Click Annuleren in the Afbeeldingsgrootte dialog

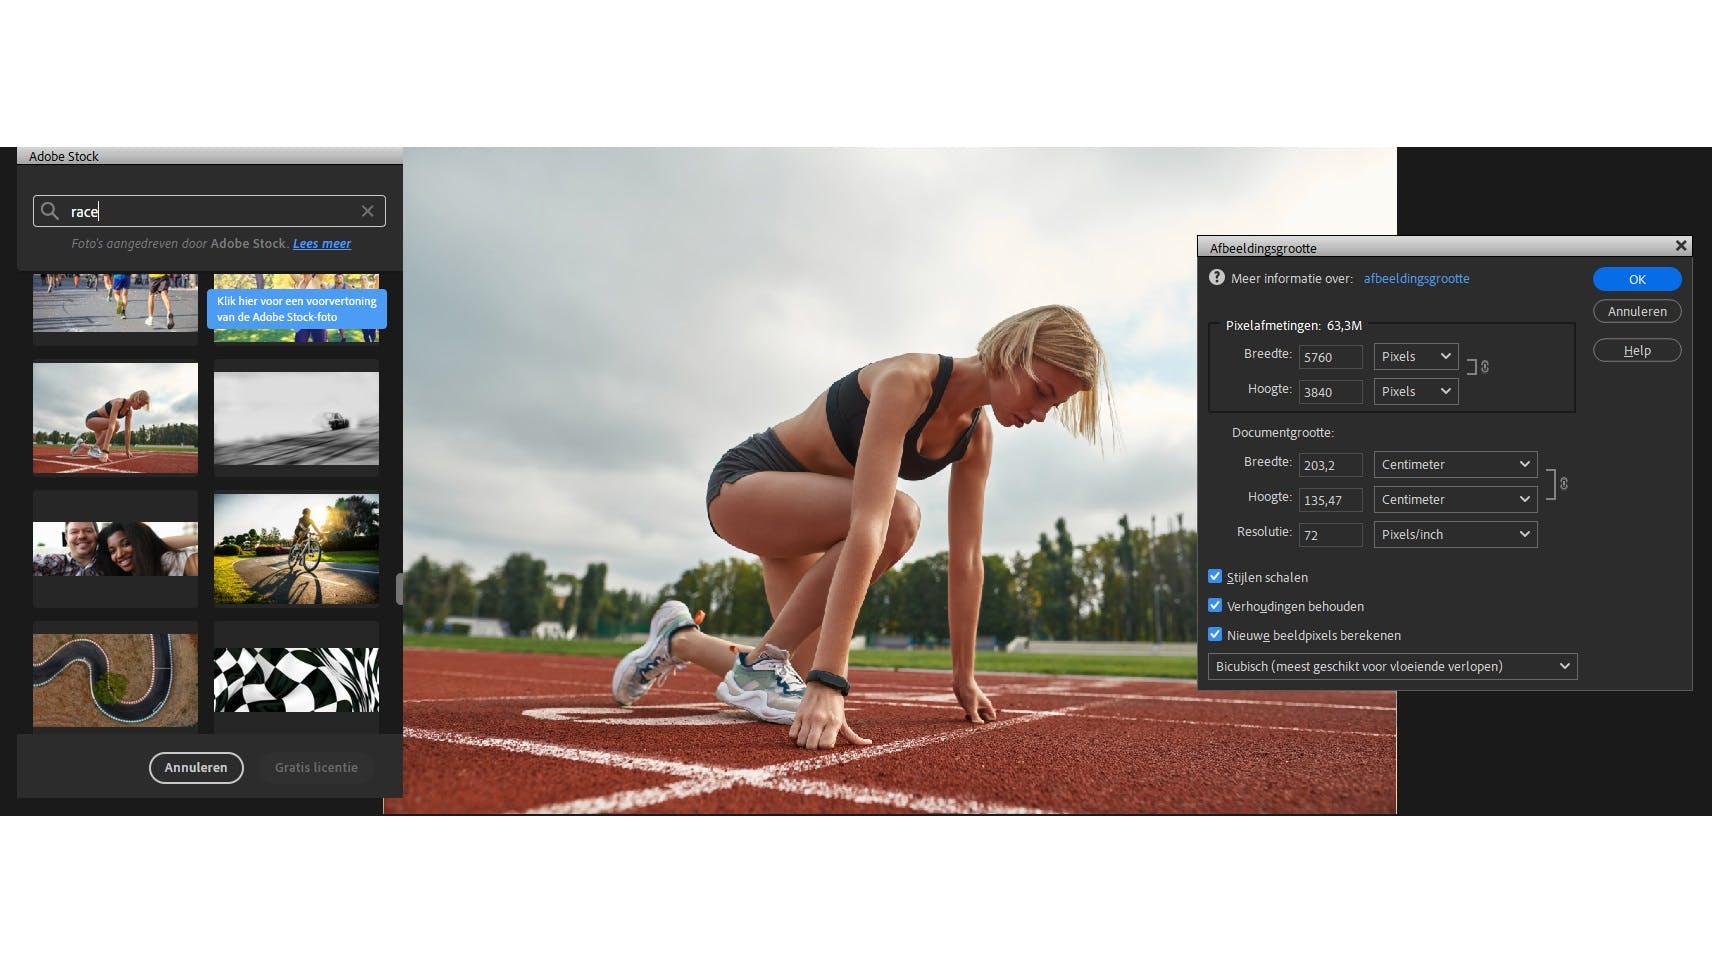tap(1637, 311)
